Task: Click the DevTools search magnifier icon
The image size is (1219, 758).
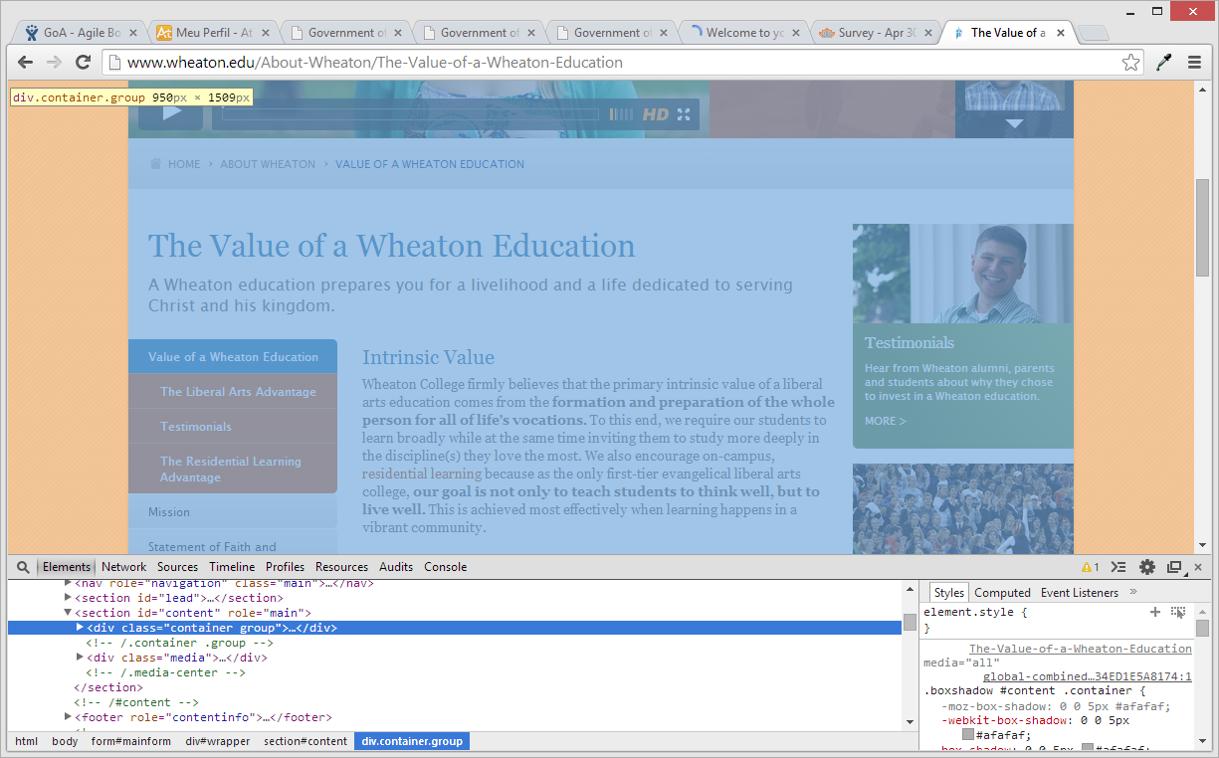Action: pos(23,567)
